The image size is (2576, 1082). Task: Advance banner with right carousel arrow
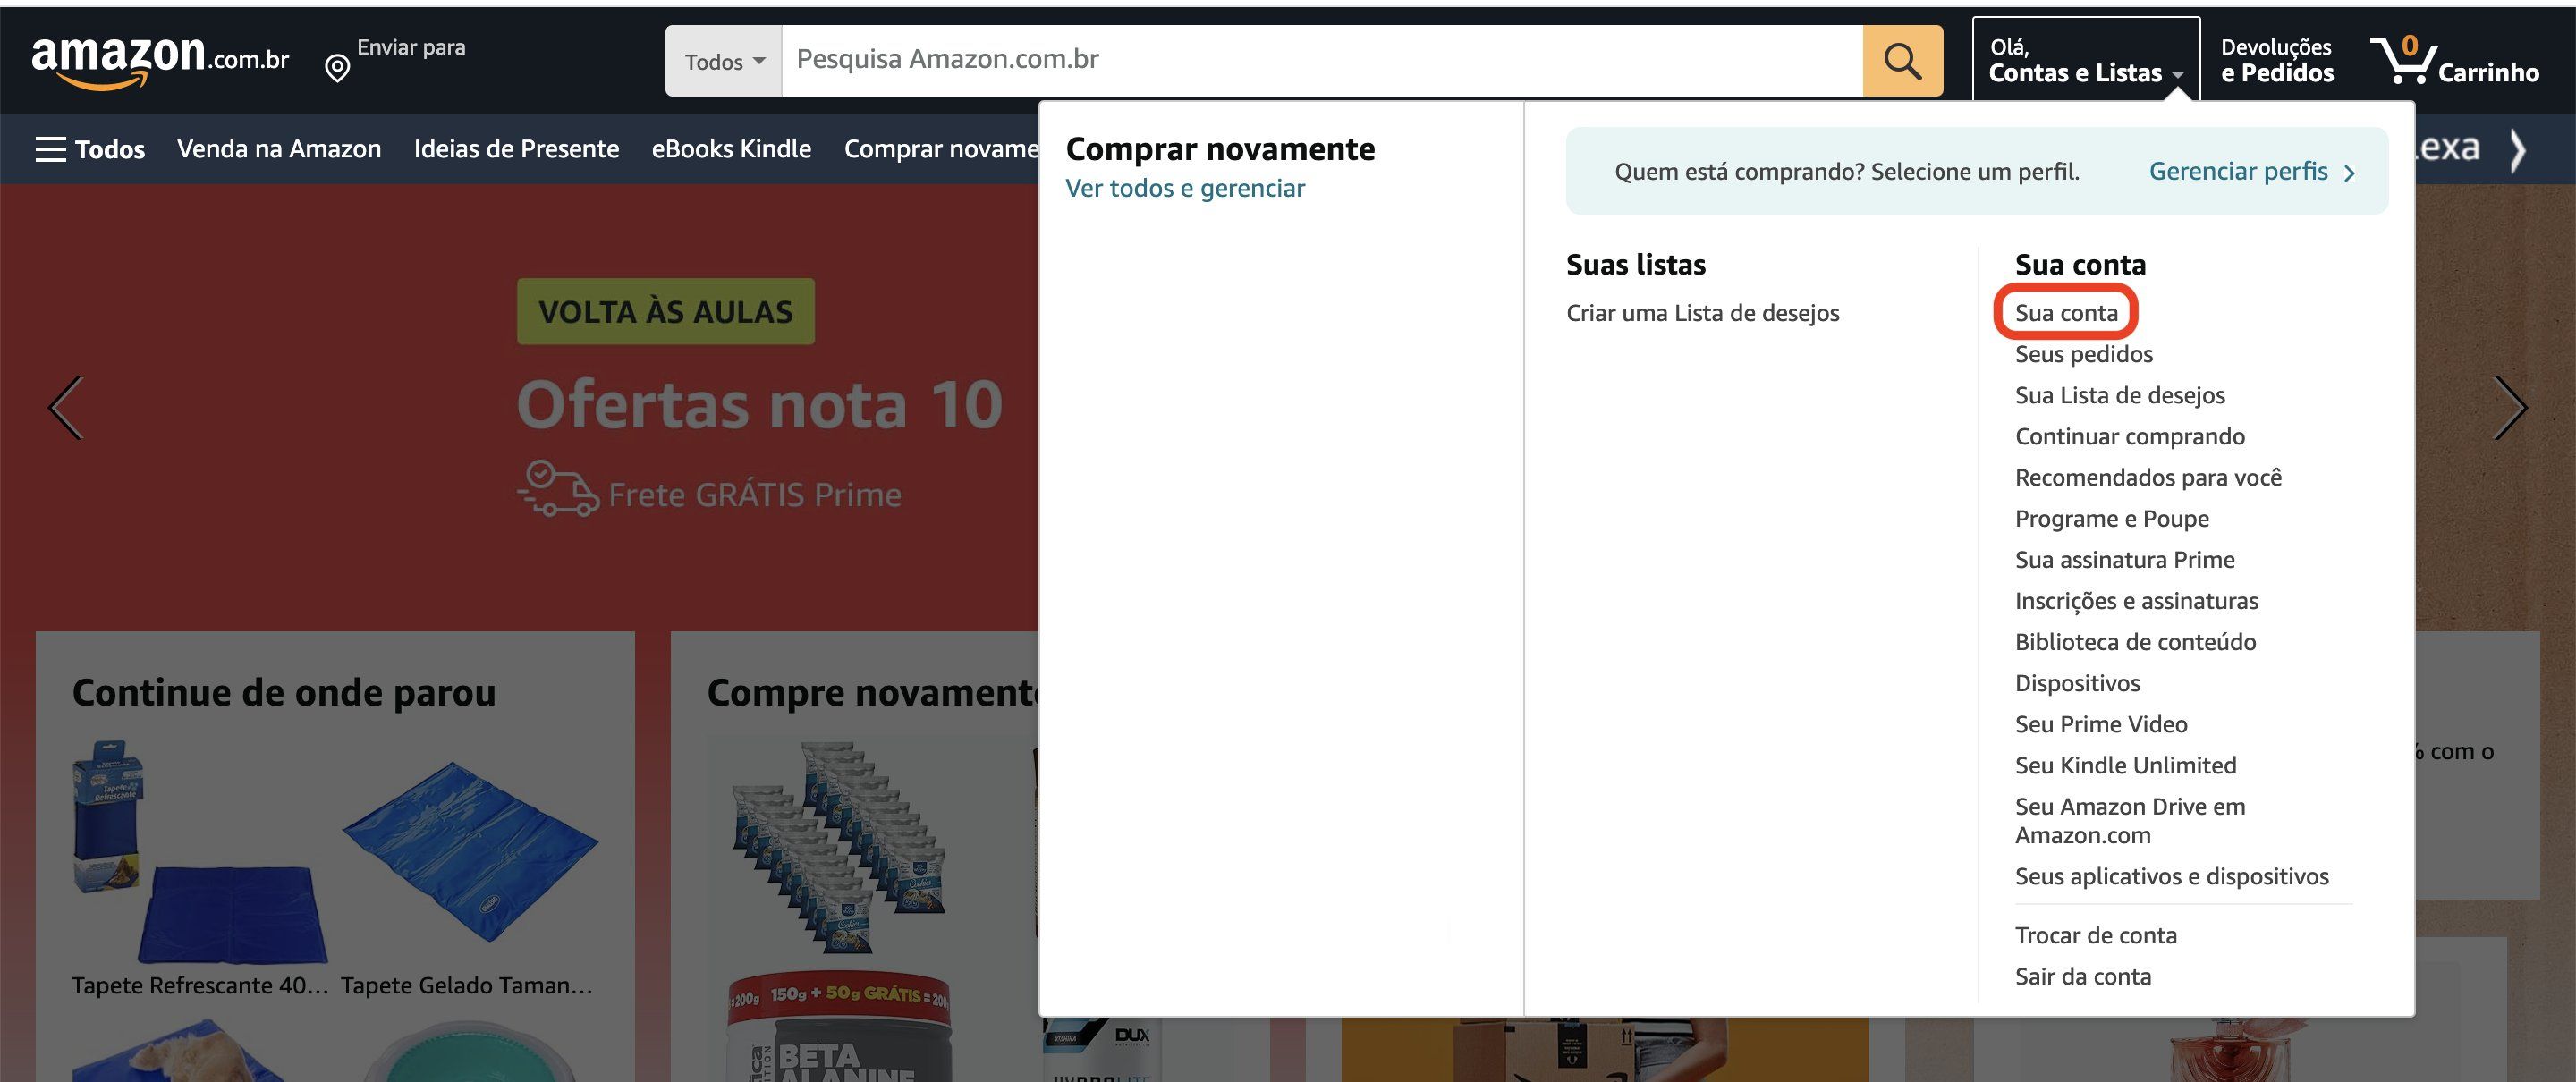2509,407
